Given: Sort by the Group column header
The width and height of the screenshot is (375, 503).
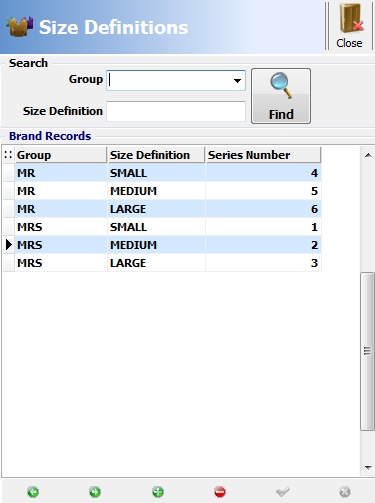Looking at the screenshot, I should point(61,155).
